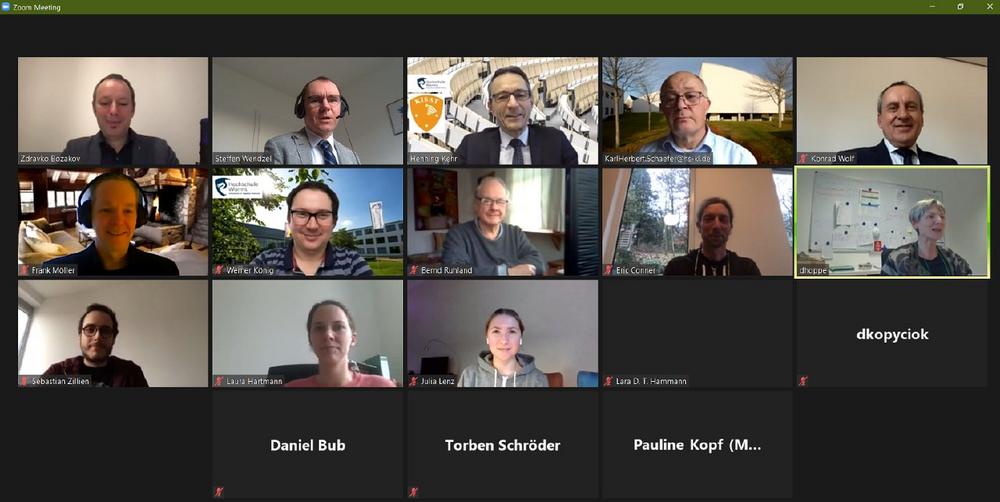Screen dimensions: 1000x502
Task: Click the Lara D. T. Hammann name label
Action: click(x=651, y=381)
